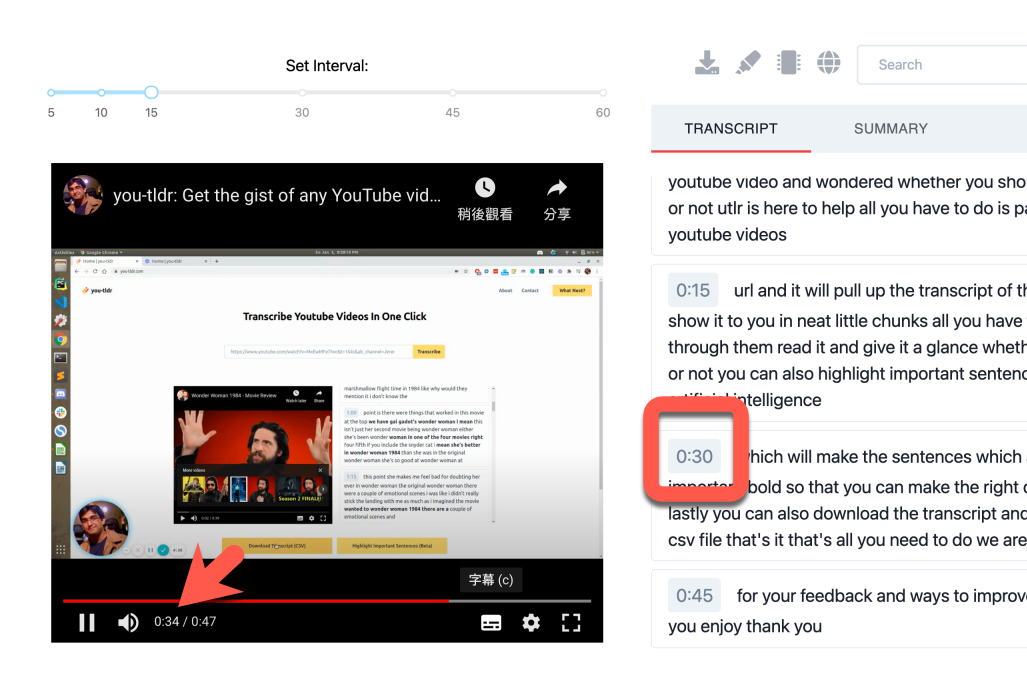Open the share (分享) icon on the video

point(557,187)
